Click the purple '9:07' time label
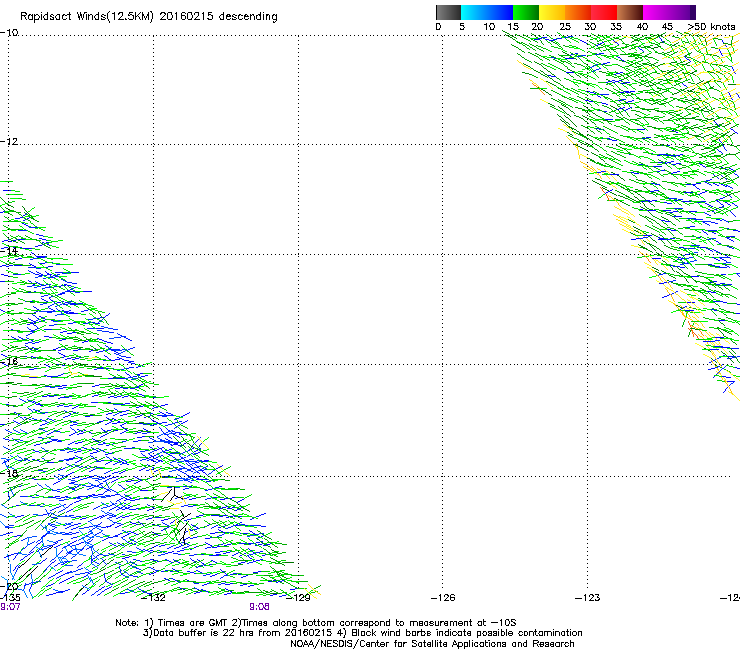Screen dimensions: 740x650 [x=10, y=607]
